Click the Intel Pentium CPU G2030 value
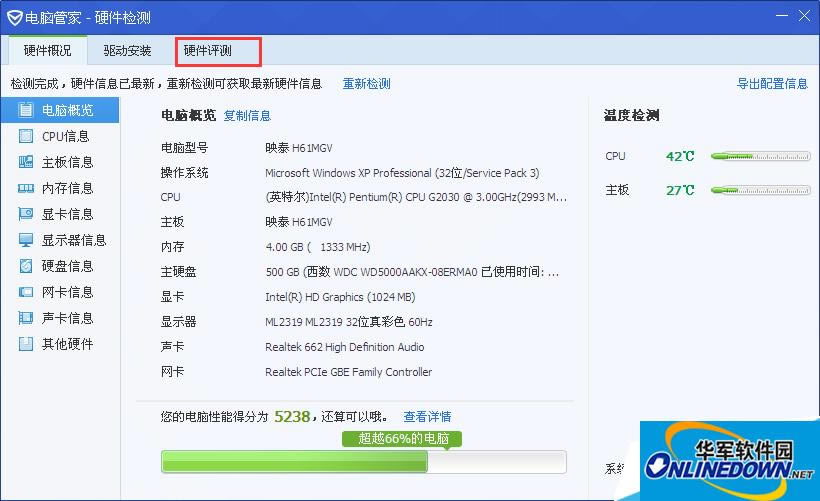The image size is (820, 501). pos(416,197)
